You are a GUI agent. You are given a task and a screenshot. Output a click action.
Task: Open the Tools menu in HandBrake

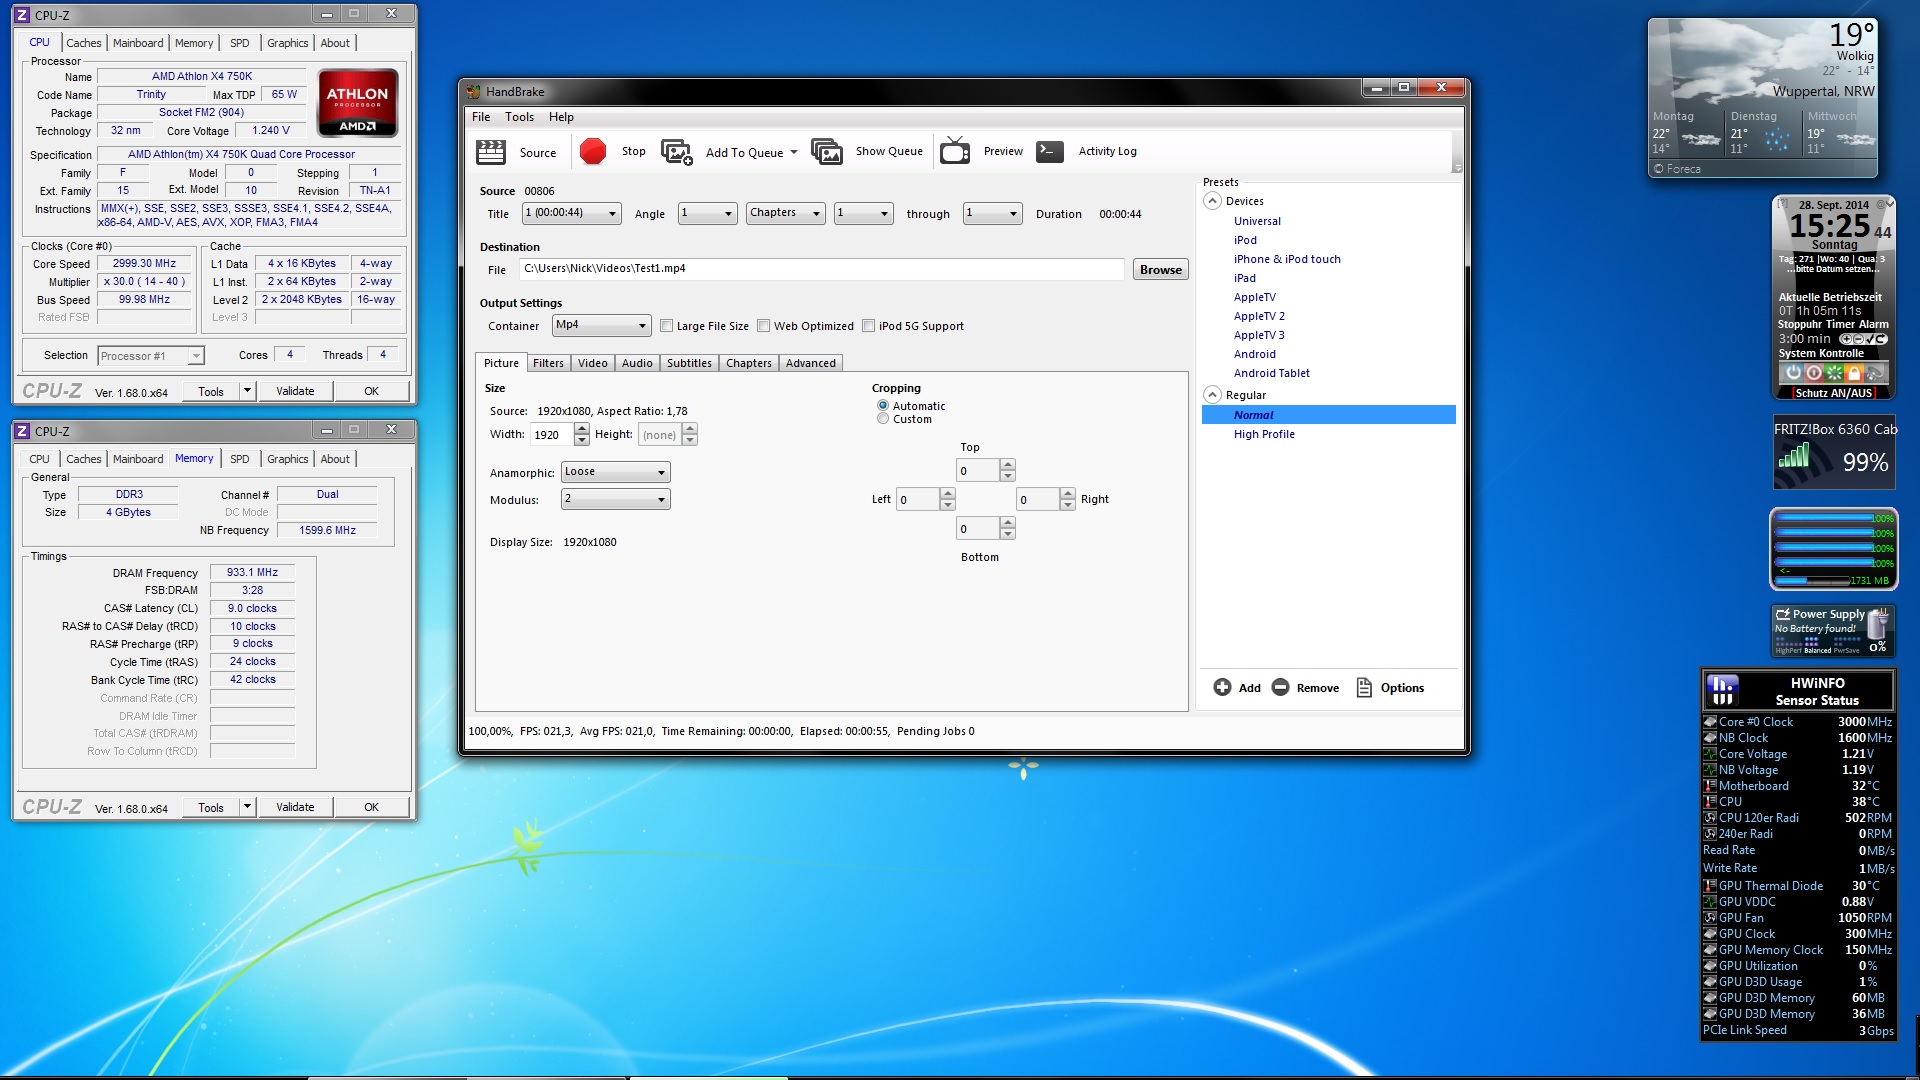pyautogui.click(x=519, y=117)
